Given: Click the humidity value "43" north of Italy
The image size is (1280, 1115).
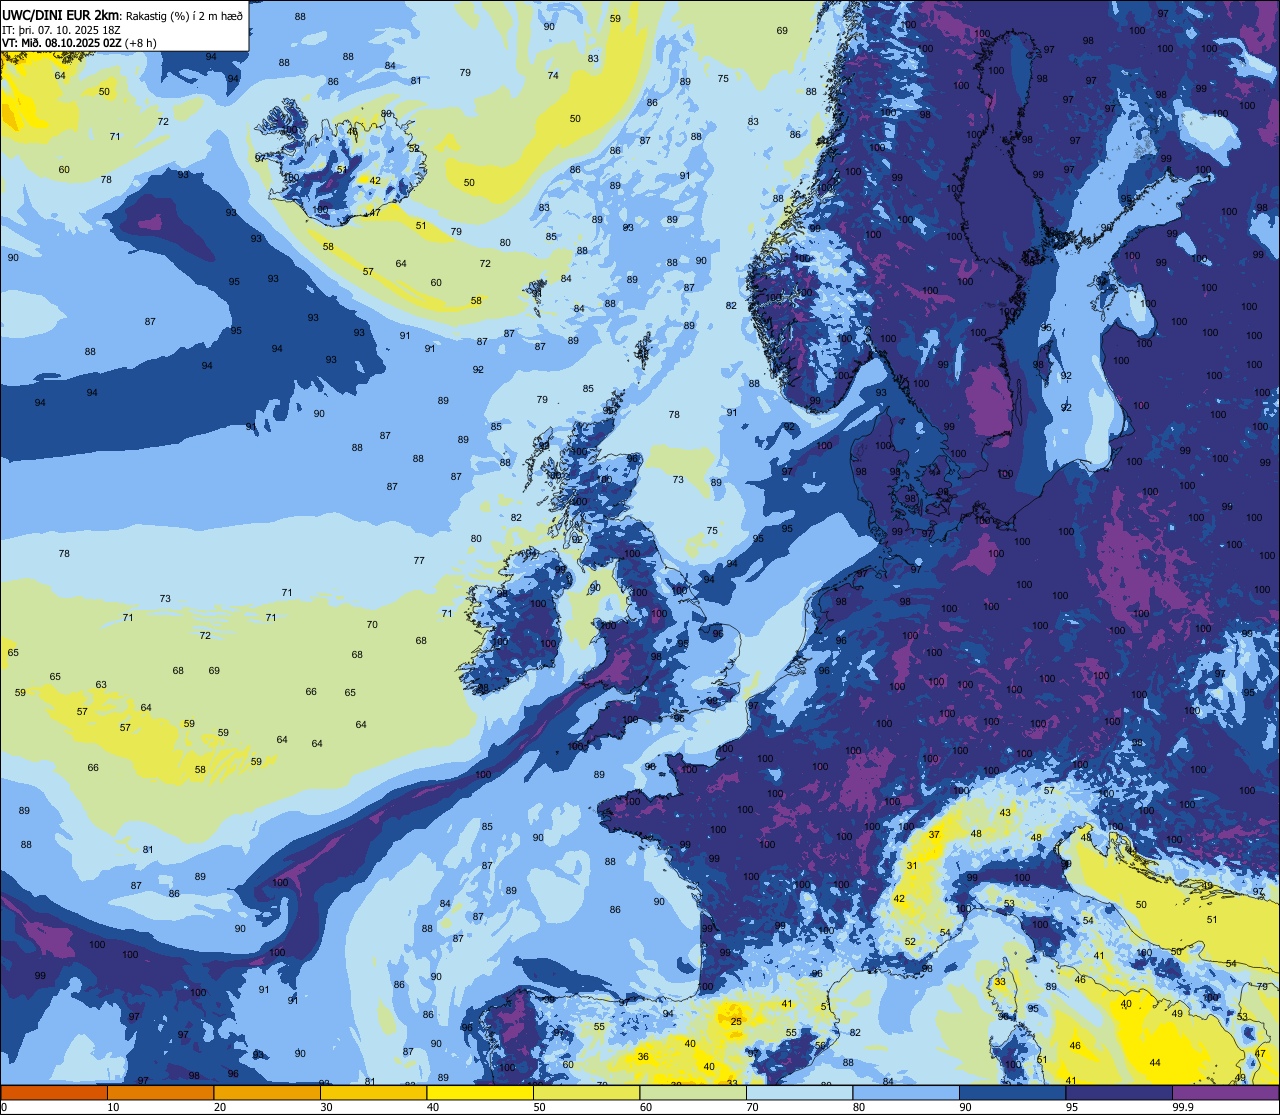Looking at the screenshot, I should (x=1005, y=812).
